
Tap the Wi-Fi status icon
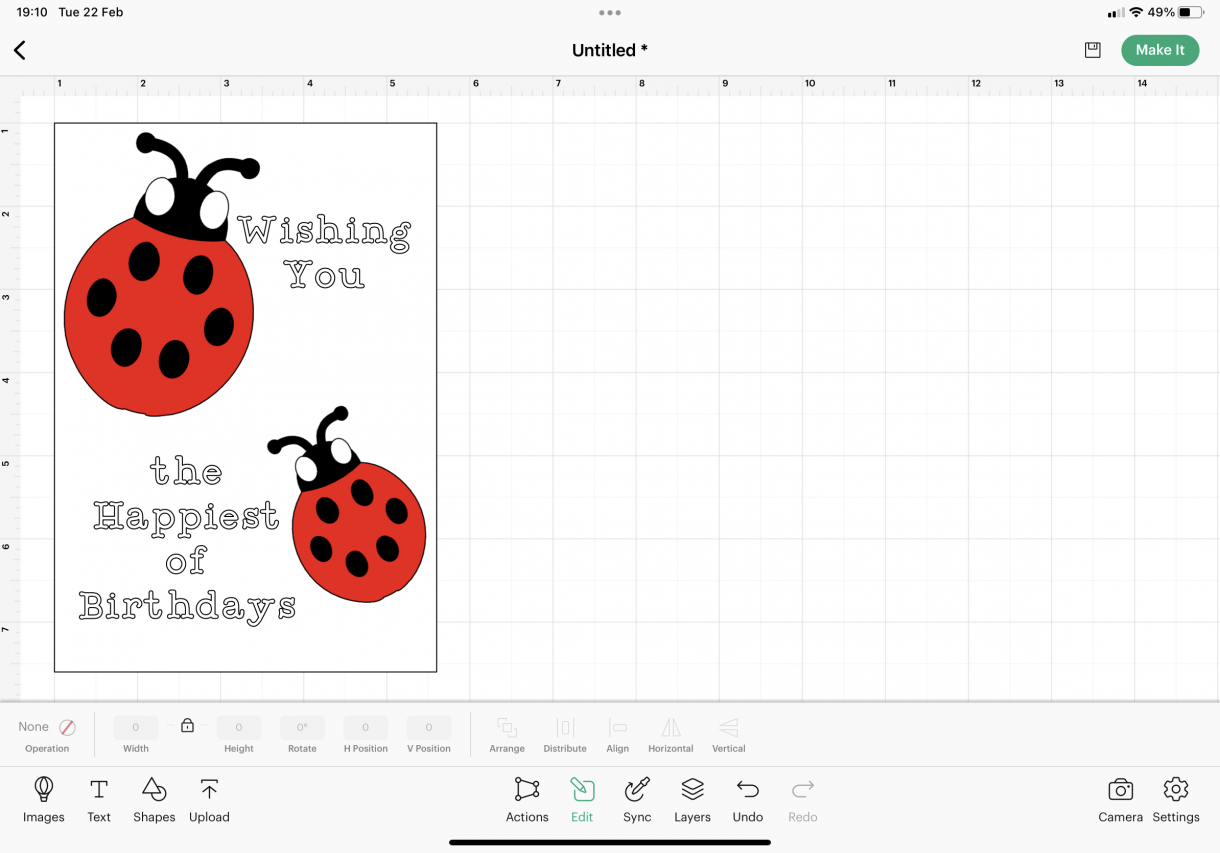(1136, 13)
